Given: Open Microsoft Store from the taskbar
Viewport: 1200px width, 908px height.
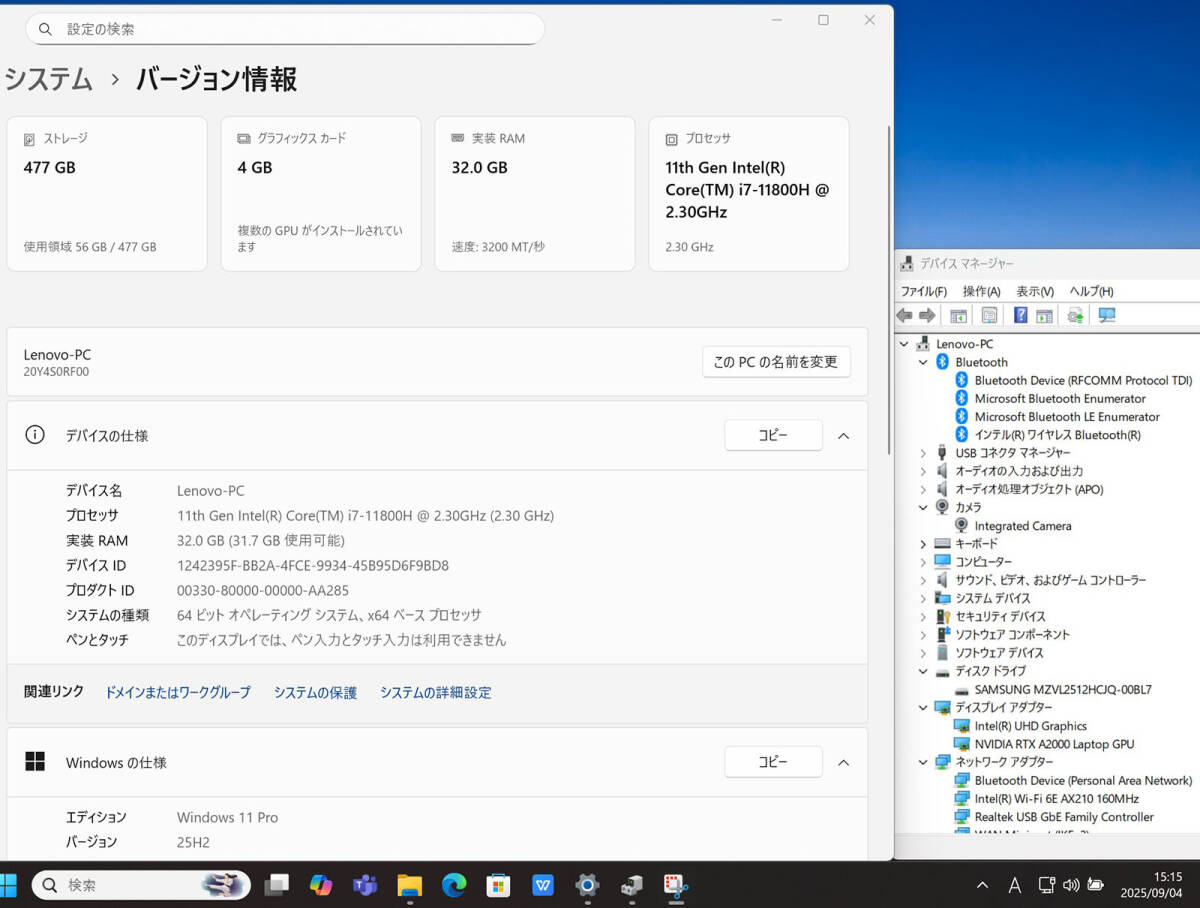Looking at the screenshot, I should [x=498, y=885].
